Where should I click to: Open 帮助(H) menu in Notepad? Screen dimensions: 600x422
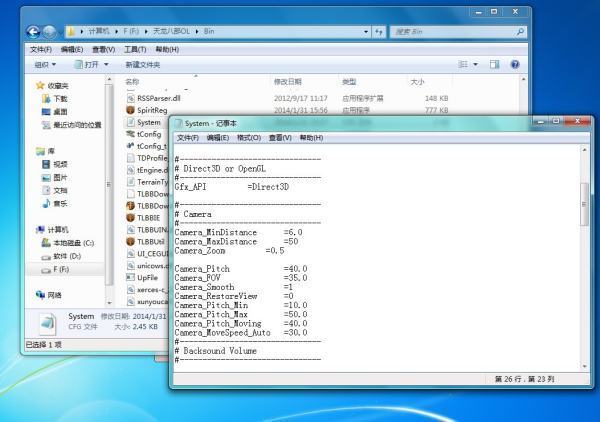pos(311,138)
